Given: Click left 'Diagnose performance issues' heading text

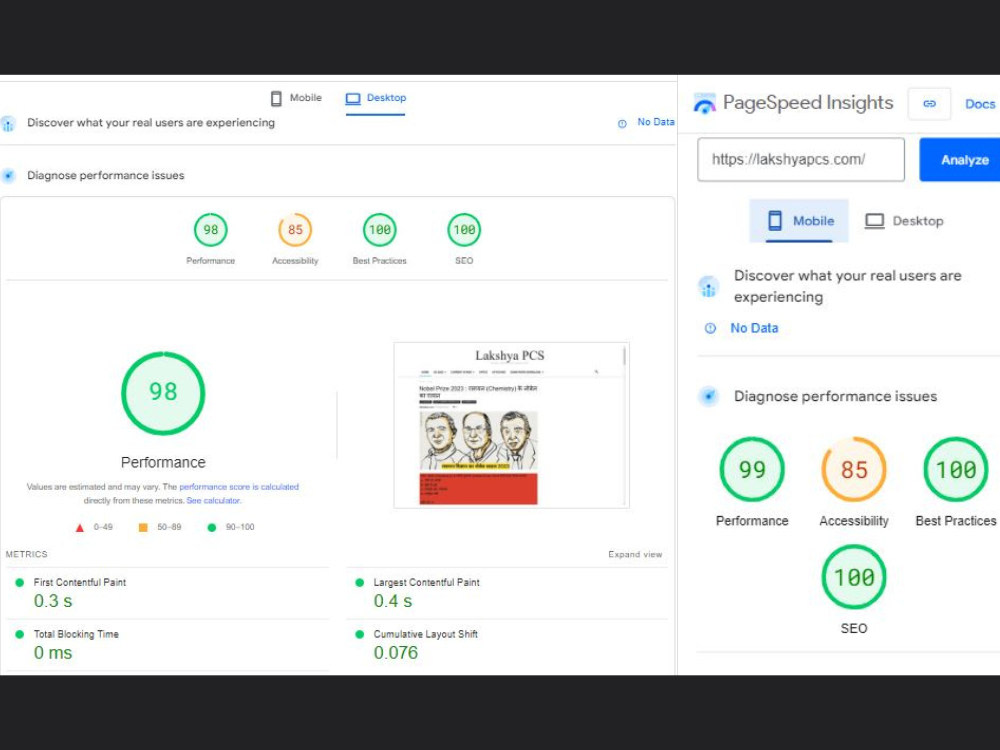Looking at the screenshot, I should (x=105, y=175).
